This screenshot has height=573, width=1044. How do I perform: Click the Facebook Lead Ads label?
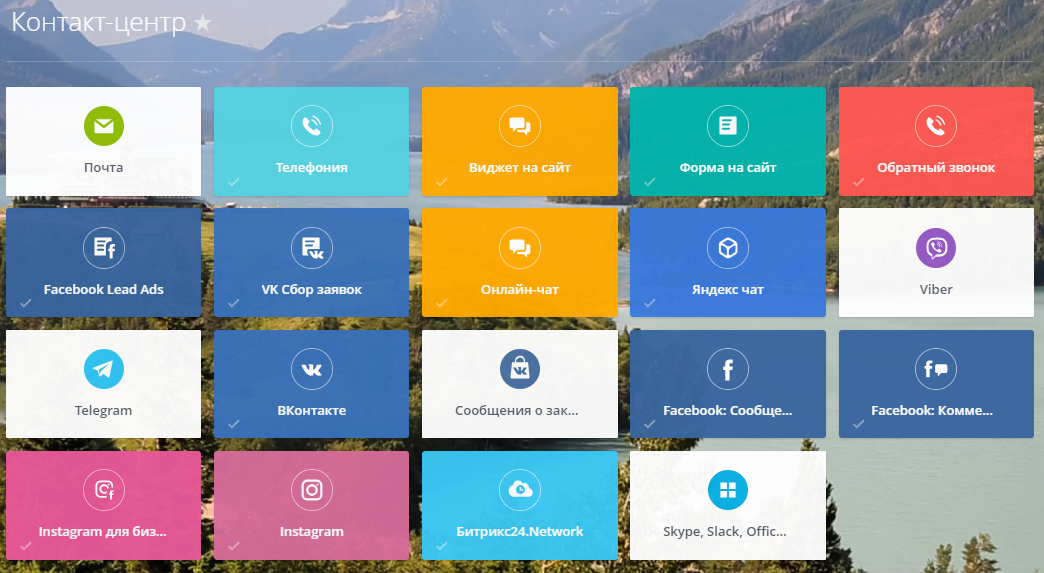[x=104, y=289]
